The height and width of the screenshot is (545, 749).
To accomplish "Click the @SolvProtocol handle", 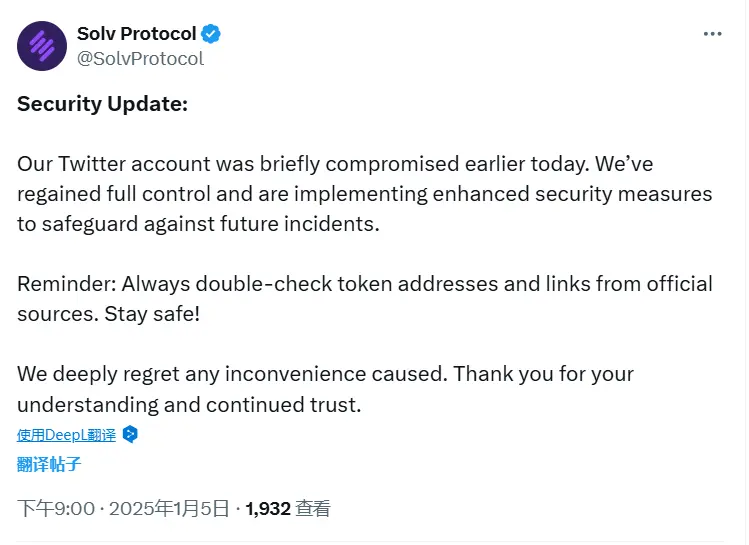I will click(140, 59).
